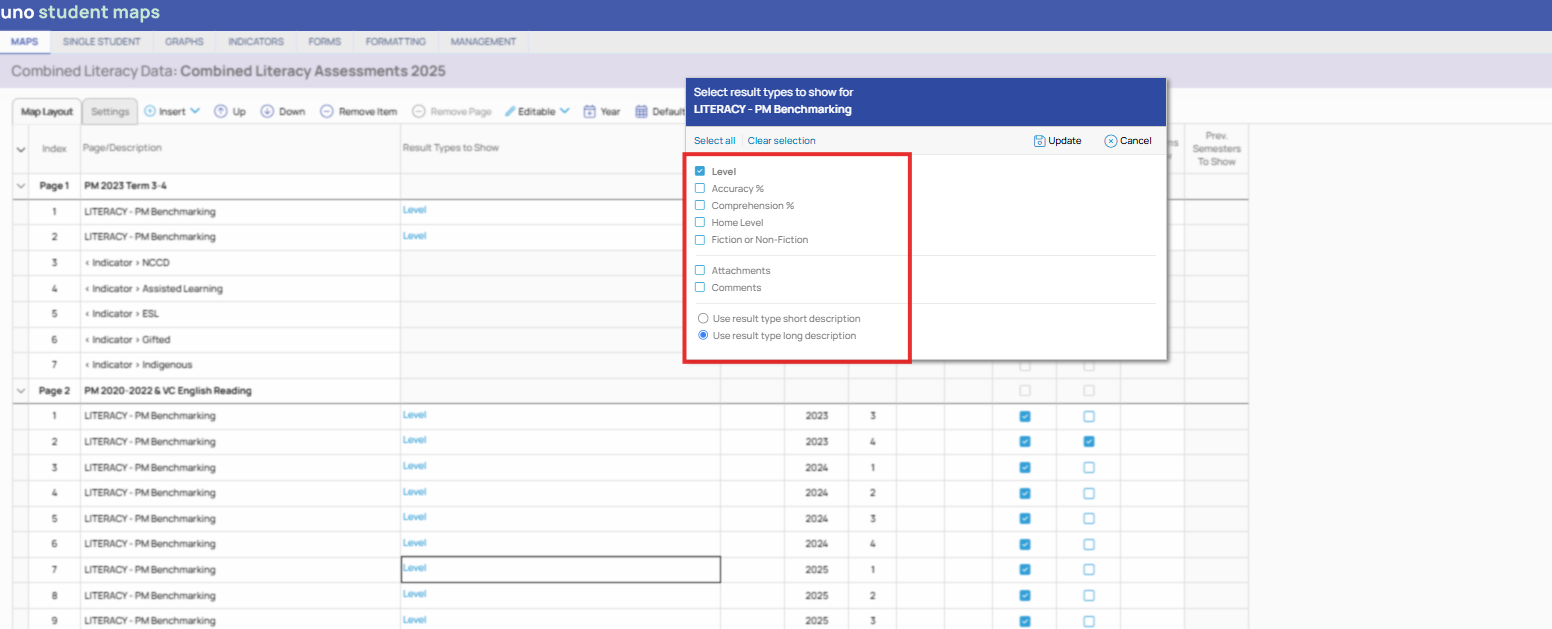Tick the Comments checkbox

pos(700,287)
